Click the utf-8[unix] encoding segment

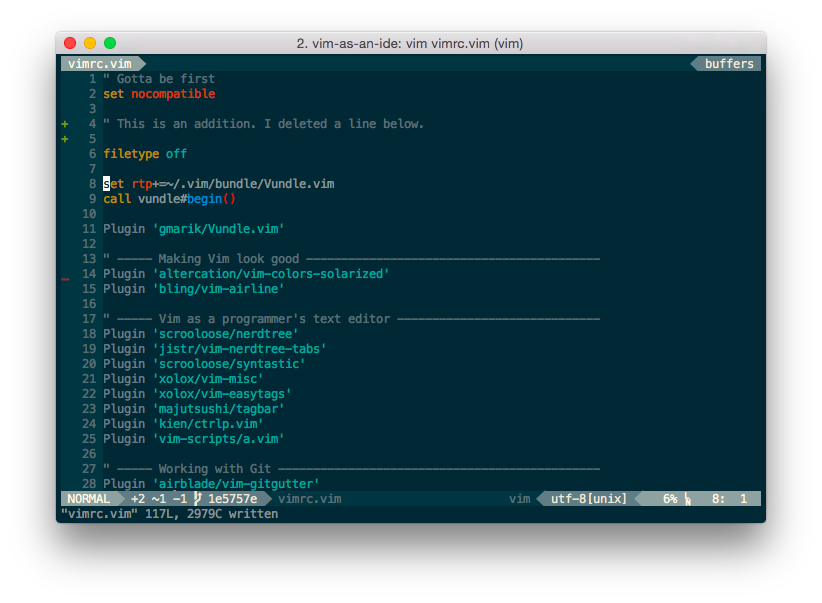(589, 499)
